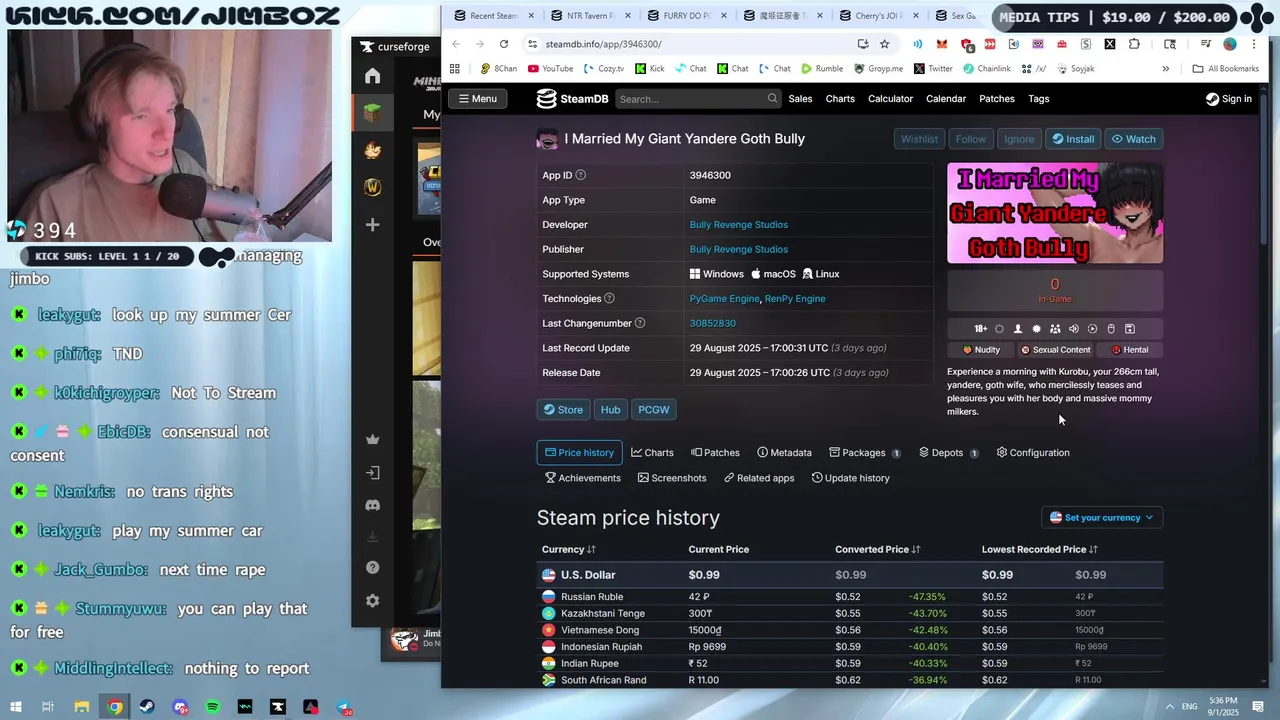Open the Discord icon in CurseForge sidebar
Viewport: 1280px width, 720px height.
point(372,505)
